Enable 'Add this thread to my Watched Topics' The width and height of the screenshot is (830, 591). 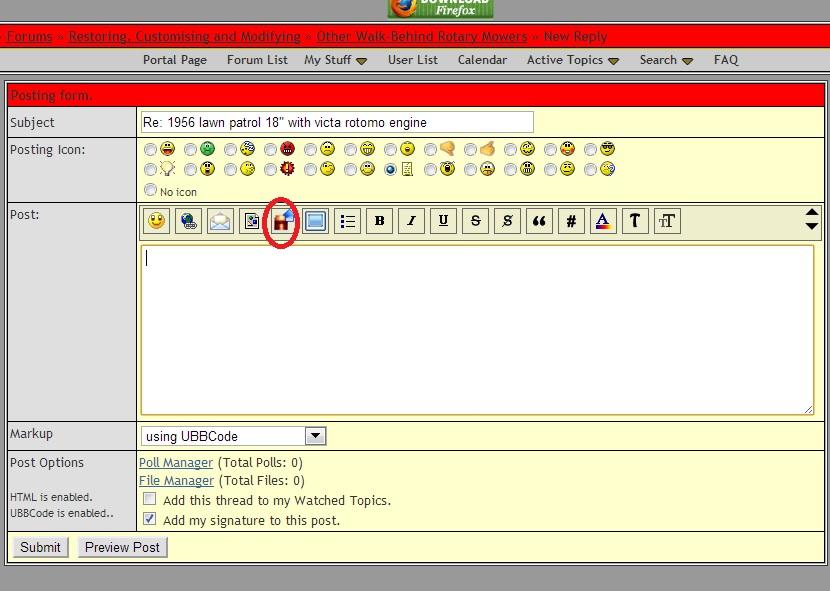149,499
